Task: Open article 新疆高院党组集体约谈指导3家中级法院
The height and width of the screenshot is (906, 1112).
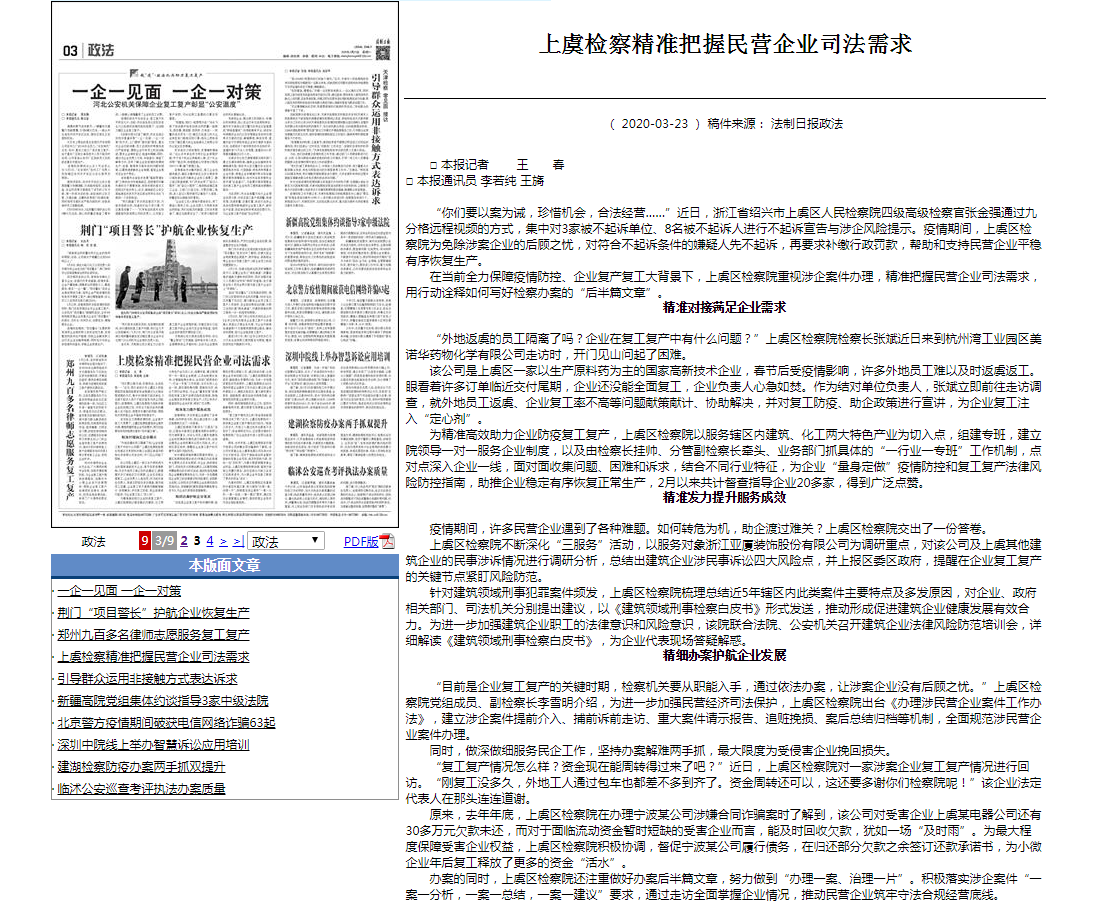Action: (163, 700)
